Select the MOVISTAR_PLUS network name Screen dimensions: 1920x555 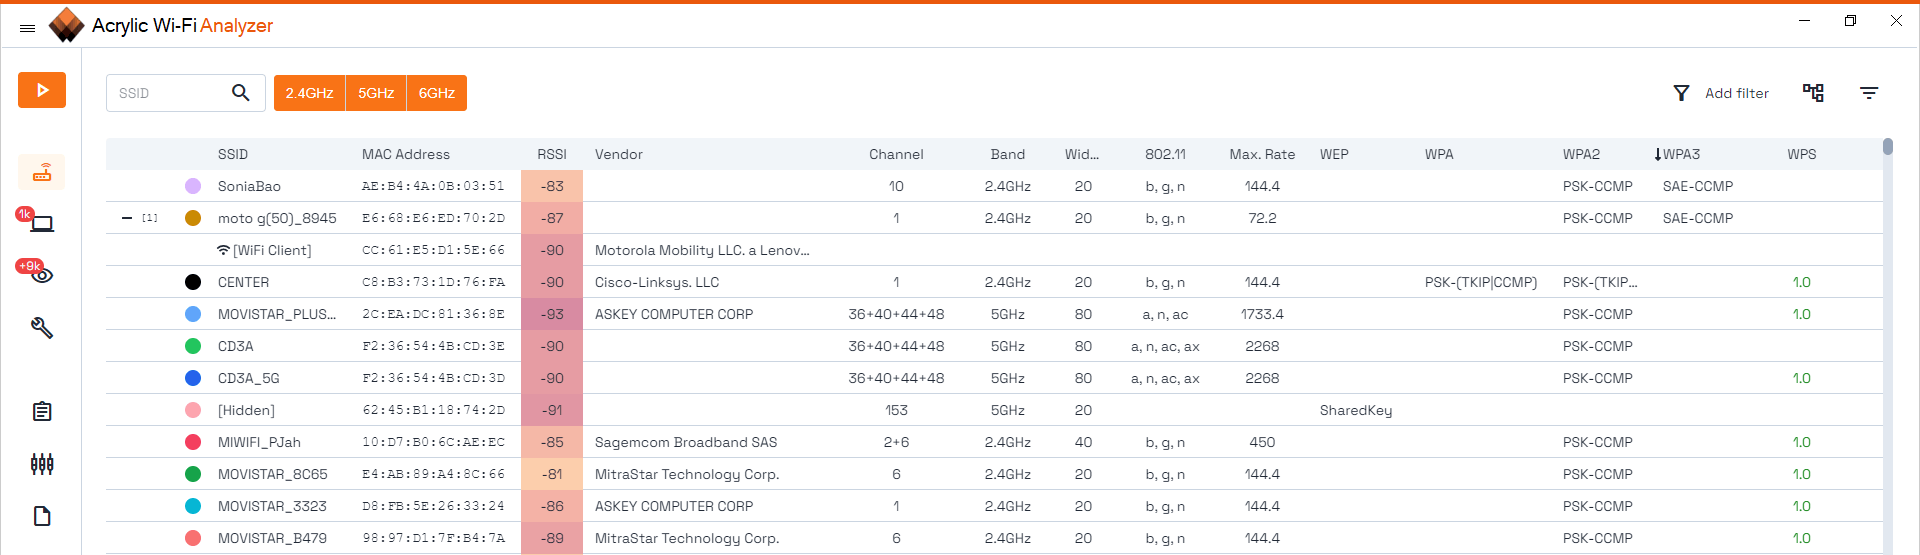277,314
